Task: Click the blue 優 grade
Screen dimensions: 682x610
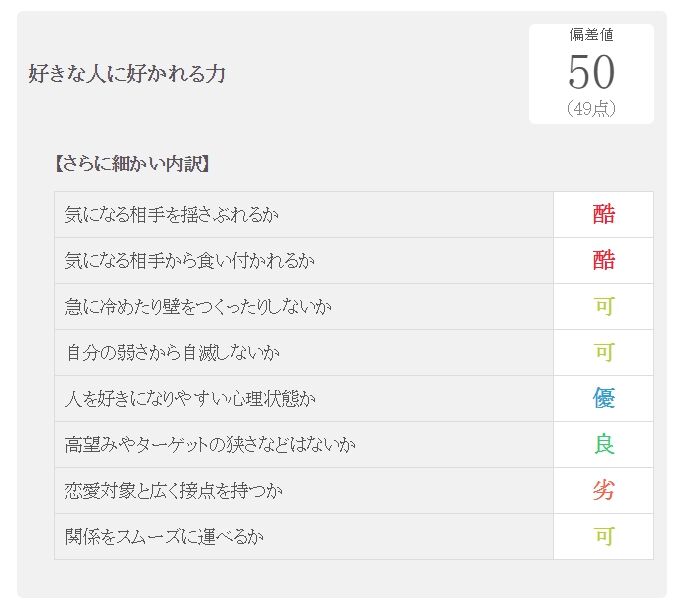Action: [x=604, y=398]
